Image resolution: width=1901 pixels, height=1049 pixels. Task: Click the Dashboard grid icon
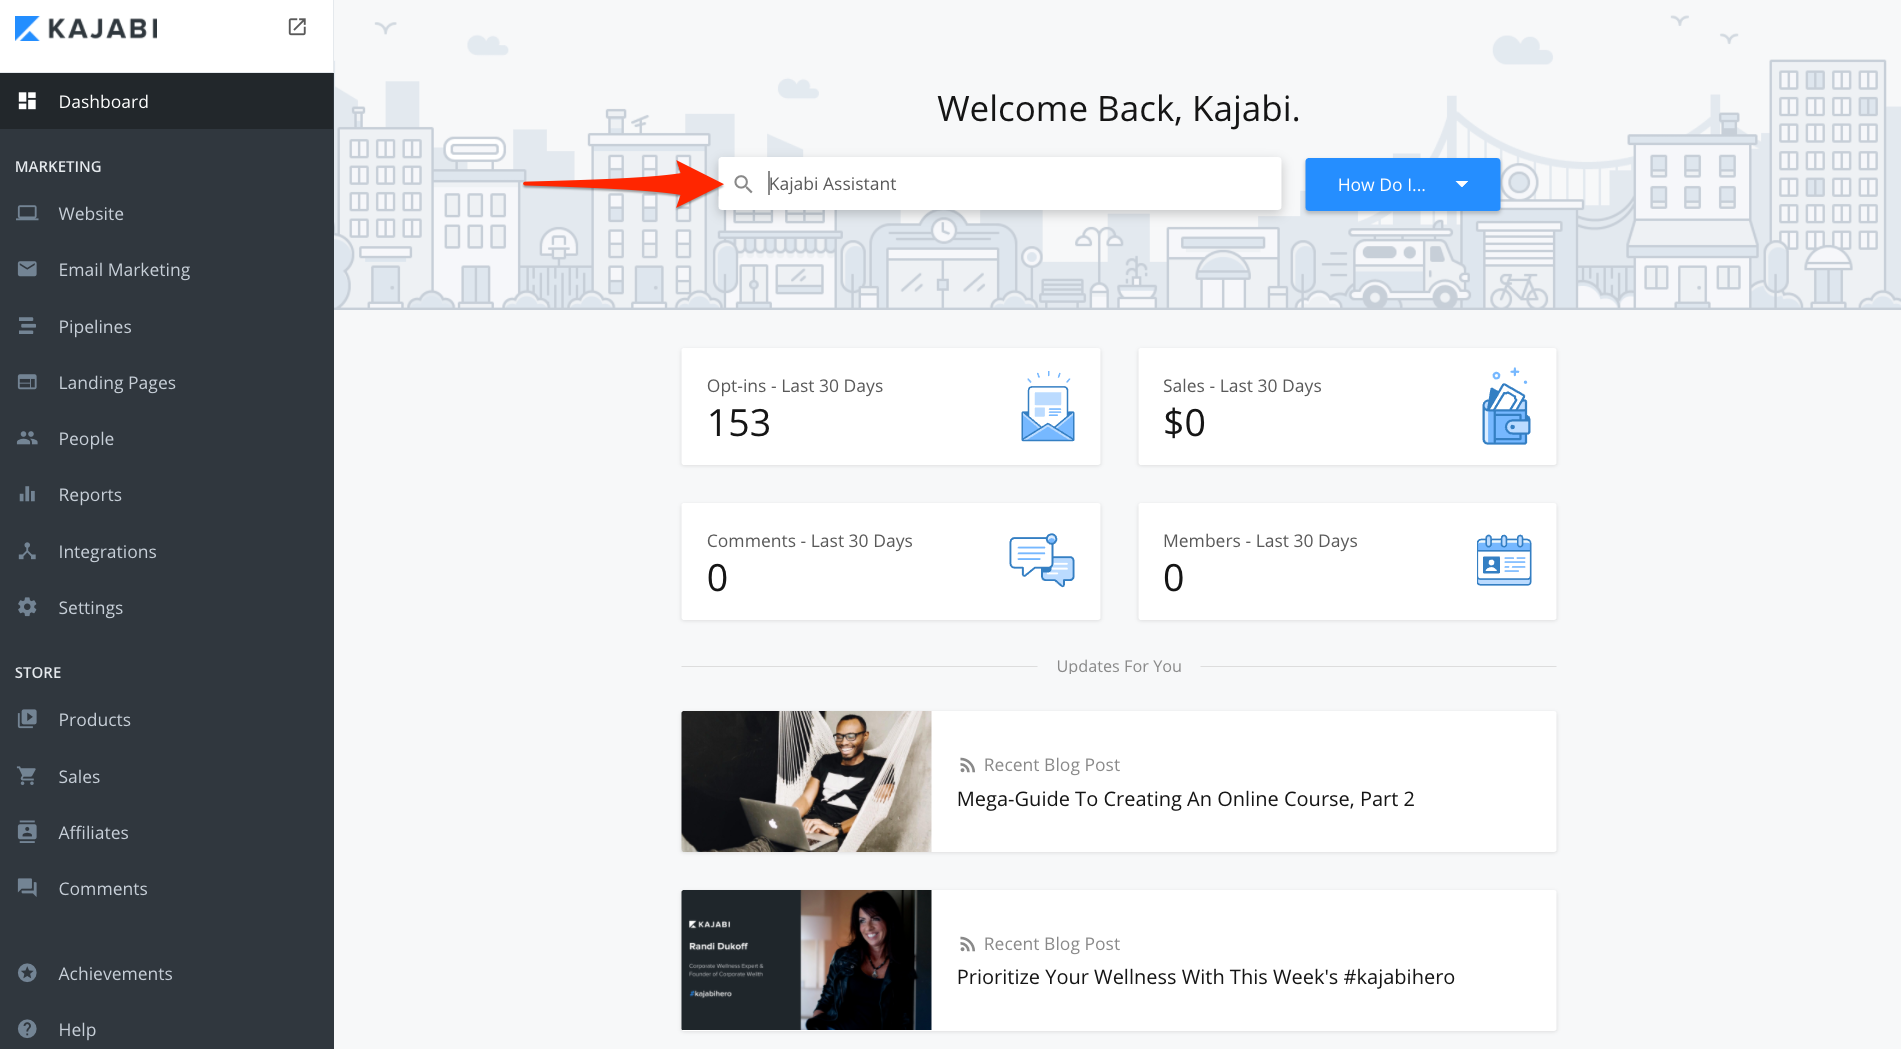point(27,101)
